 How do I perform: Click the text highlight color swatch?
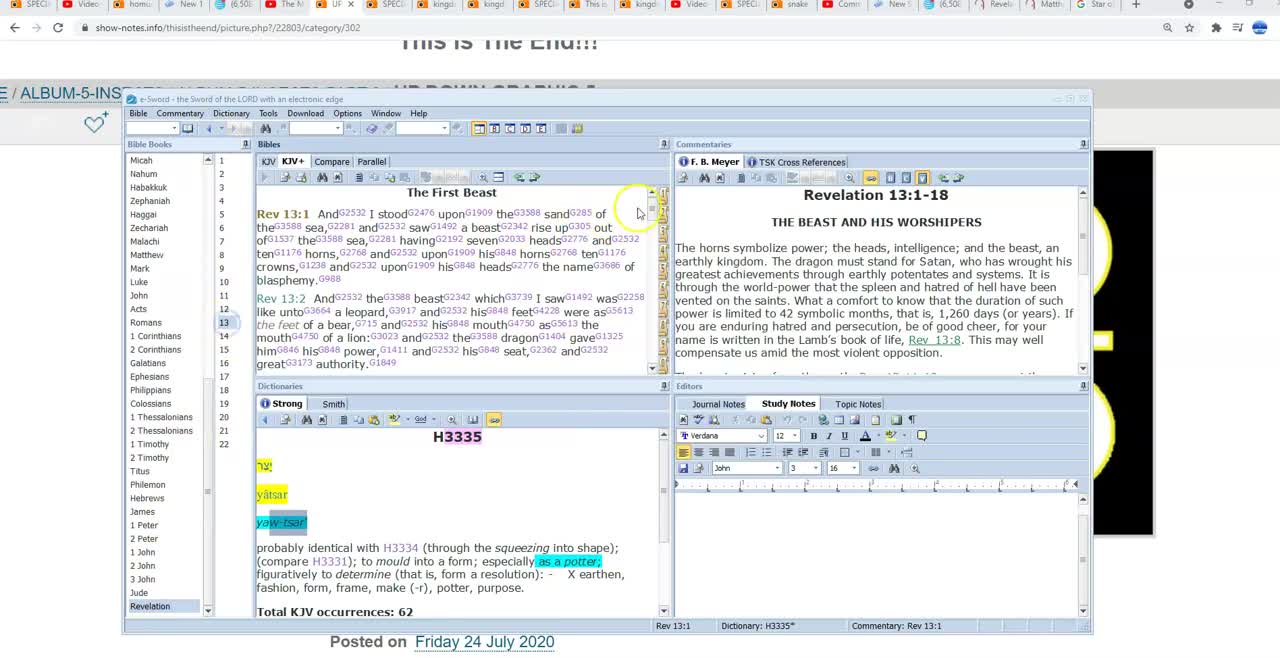pos(890,436)
